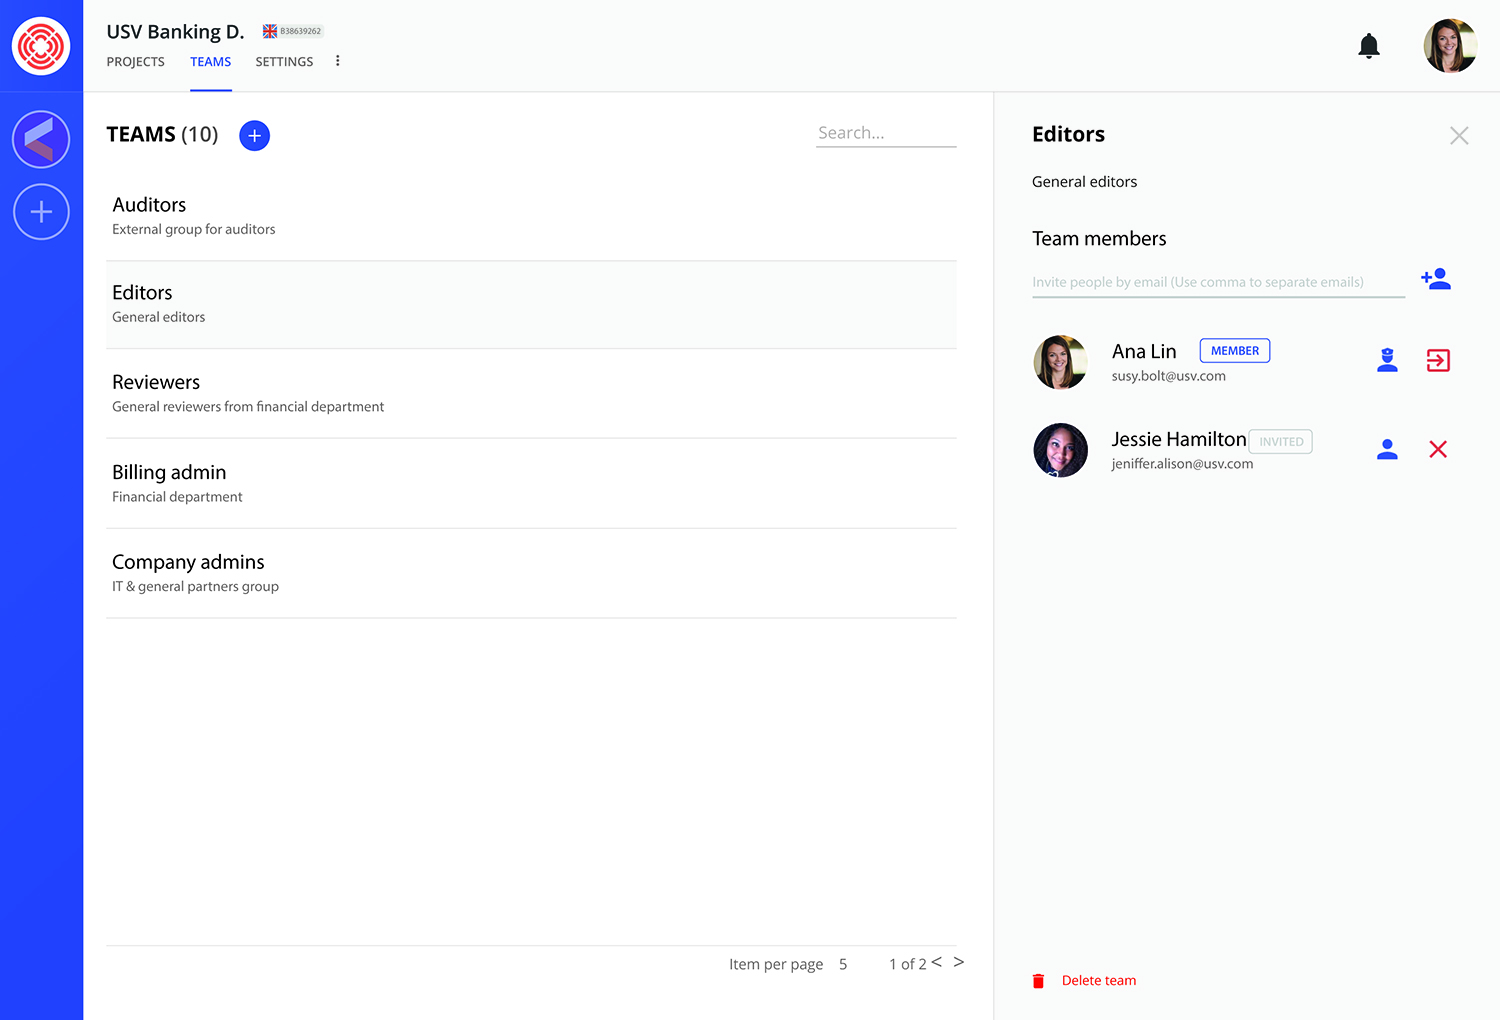Toggle Ana Lin's admin role icon
This screenshot has width=1500, height=1020.
[1387, 360]
